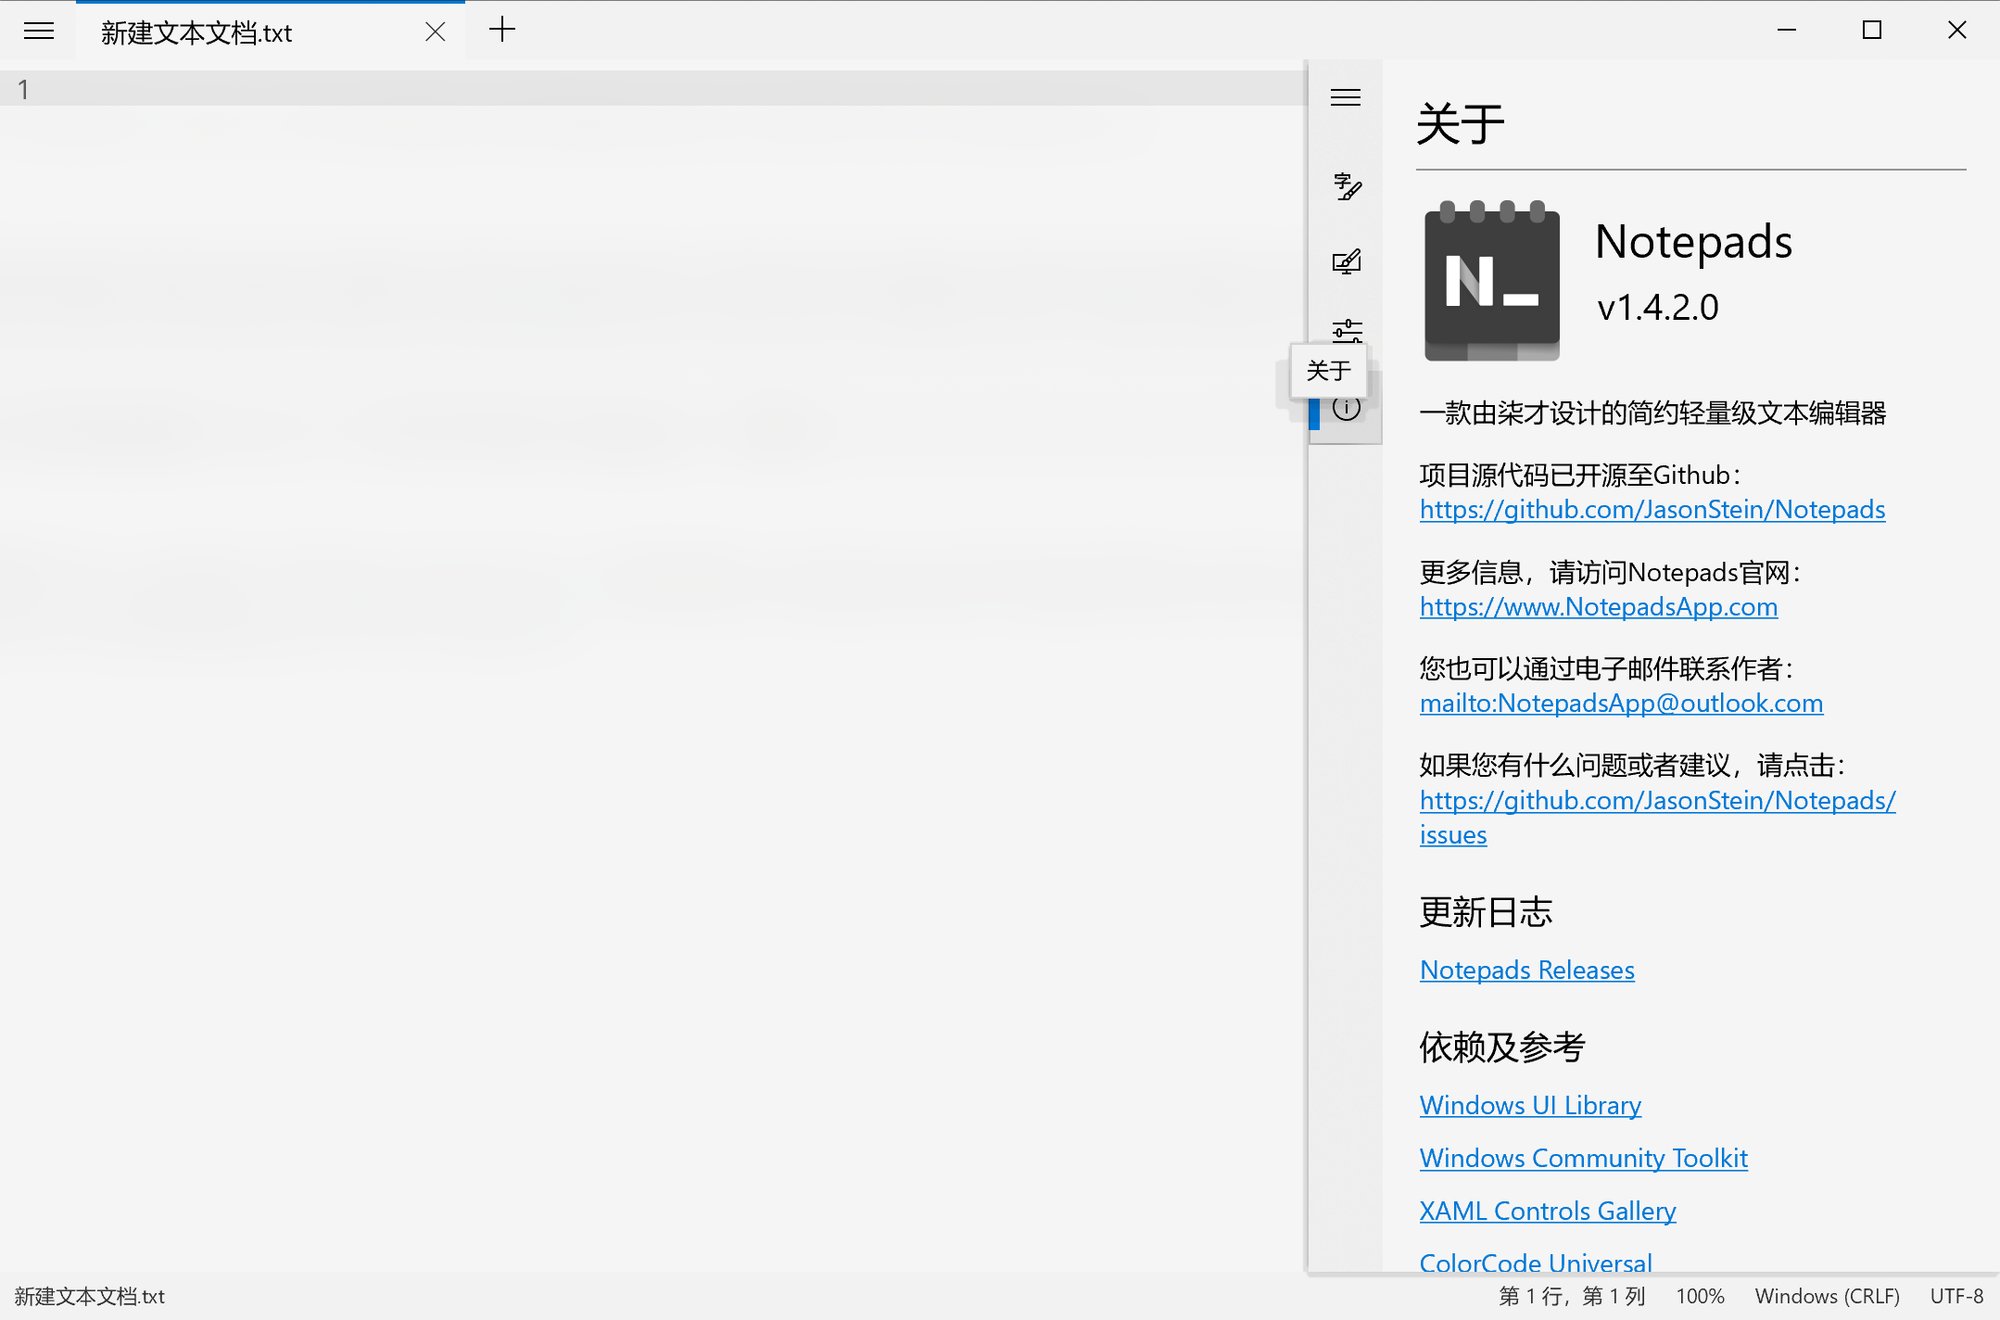Open the GitHub Notepads issues link
This screenshot has height=1320, width=2000.
click(x=1657, y=801)
